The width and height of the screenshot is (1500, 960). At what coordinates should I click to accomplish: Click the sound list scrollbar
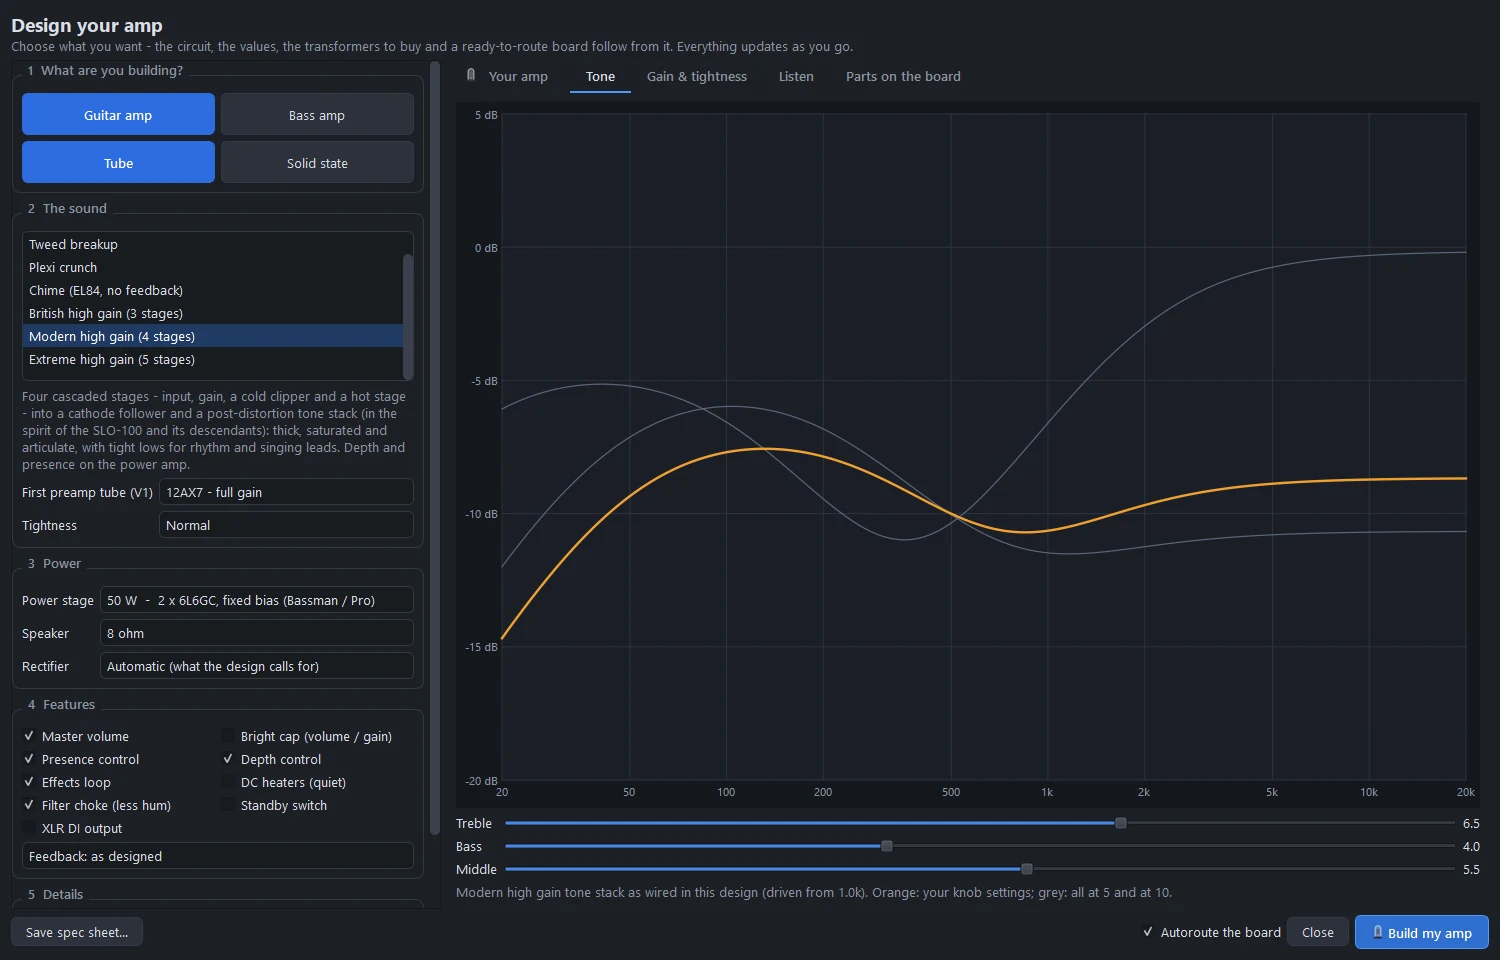(x=408, y=316)
